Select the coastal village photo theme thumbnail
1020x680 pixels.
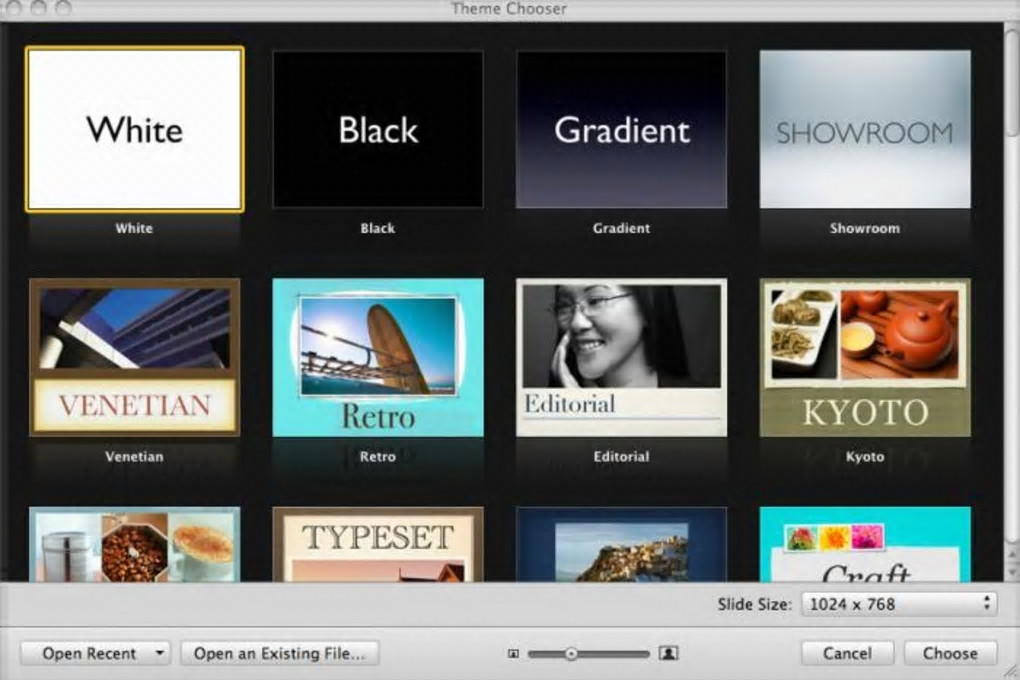pyautogui.click(x=621, y=544)
